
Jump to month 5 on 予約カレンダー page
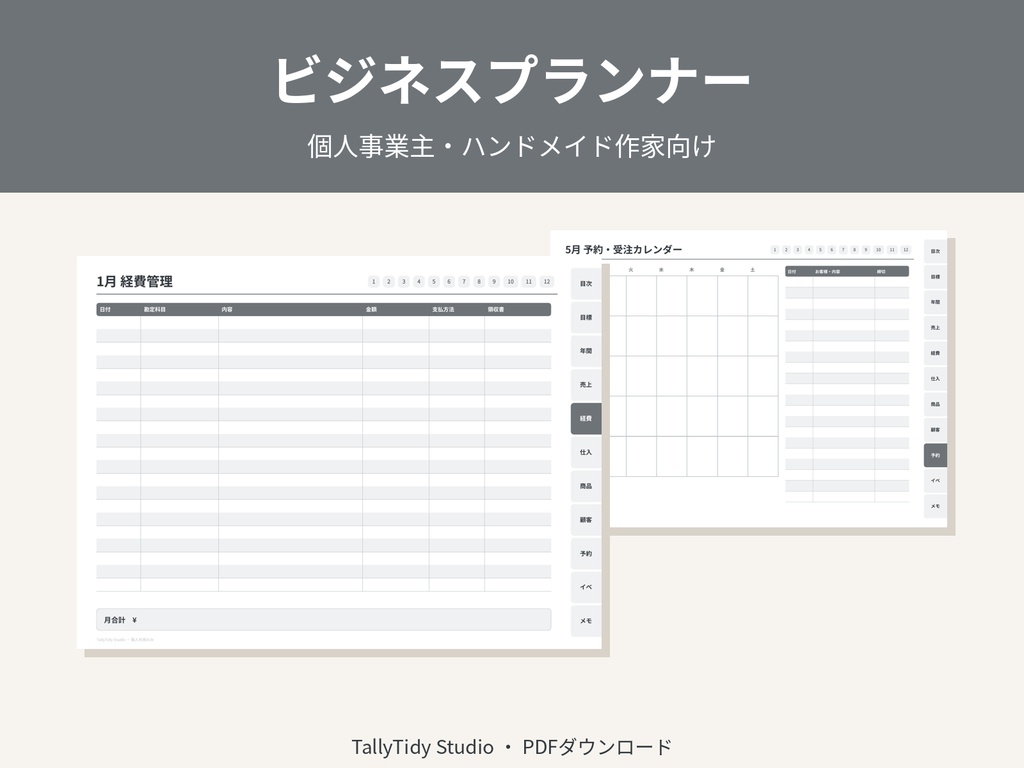820,249
